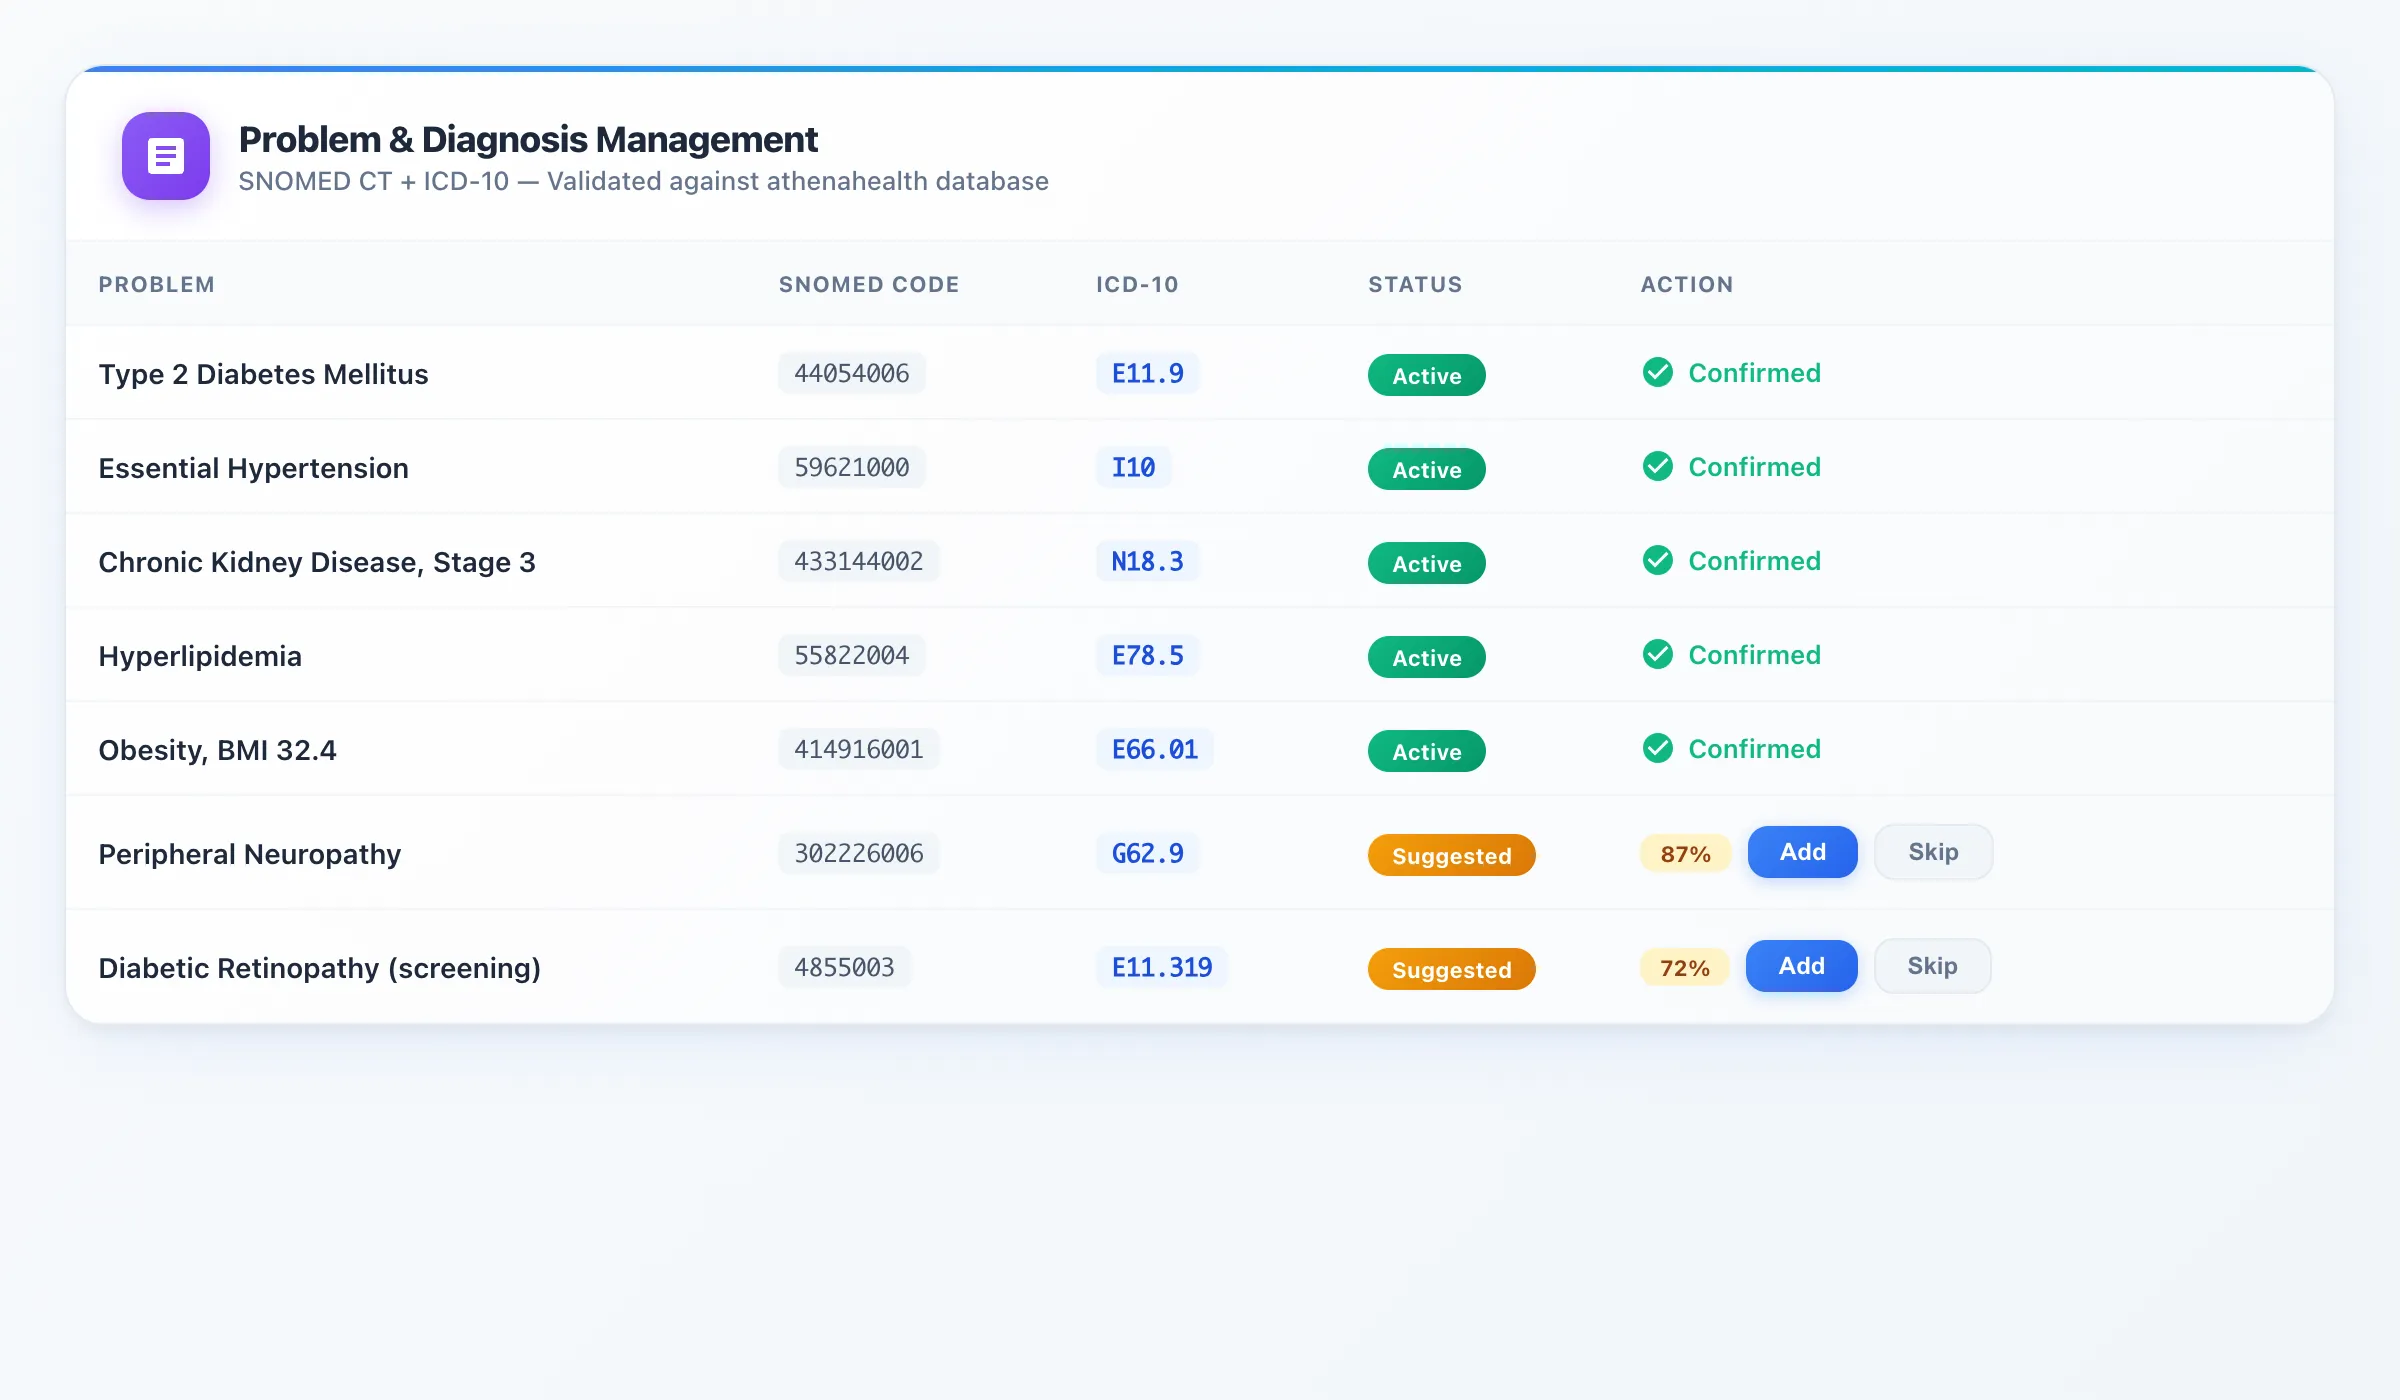
Task: Click the 87% confidence indicator
Action: 1684,853
